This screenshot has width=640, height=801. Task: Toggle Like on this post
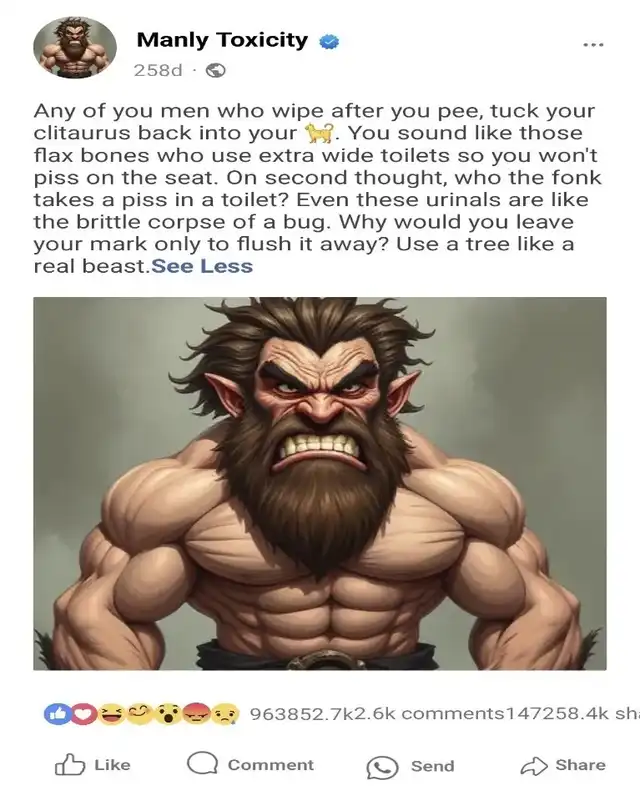pyautogui.click(x=93, y=765)
